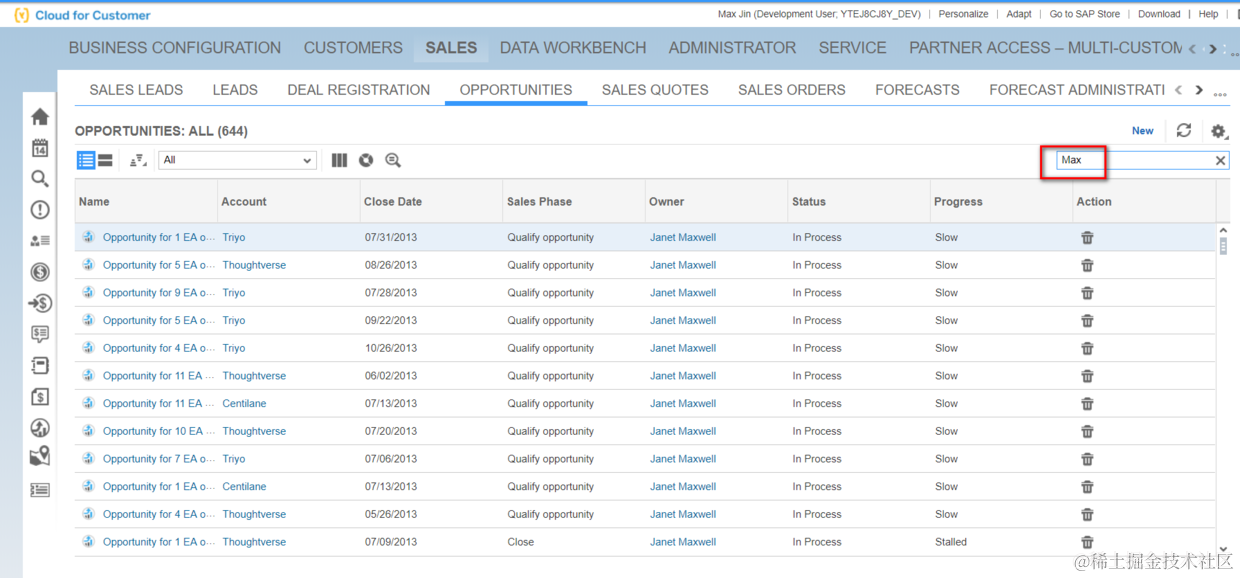
Task: Go to the Business Configuration work center
Action: [x=175, y=48]
